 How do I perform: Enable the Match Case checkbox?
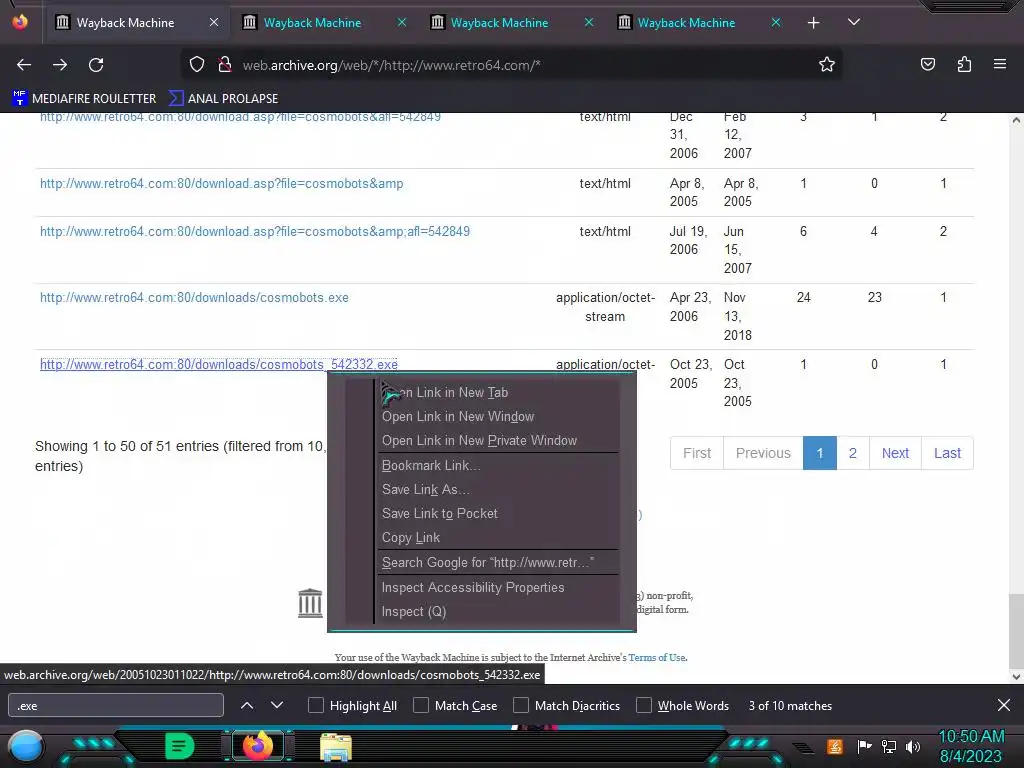pyautogui.click(x=421, y=705)
